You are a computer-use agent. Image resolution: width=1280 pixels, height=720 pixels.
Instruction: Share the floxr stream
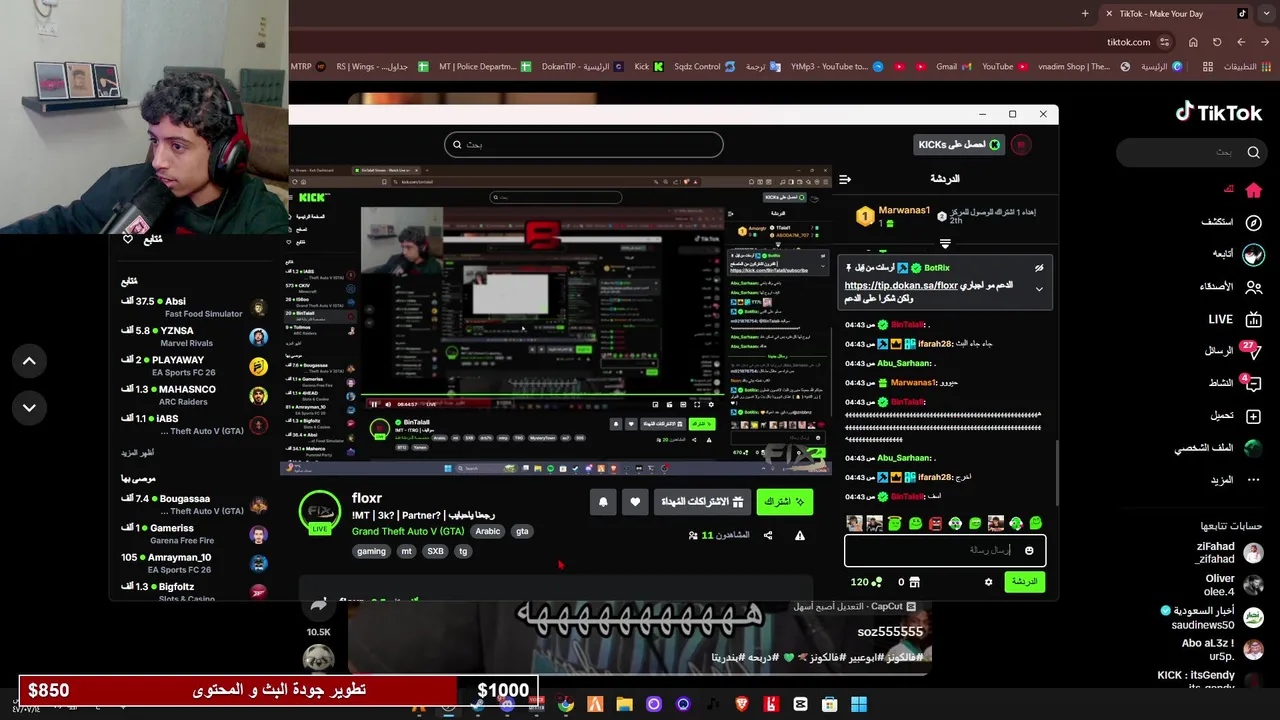[x=768, y=535]
